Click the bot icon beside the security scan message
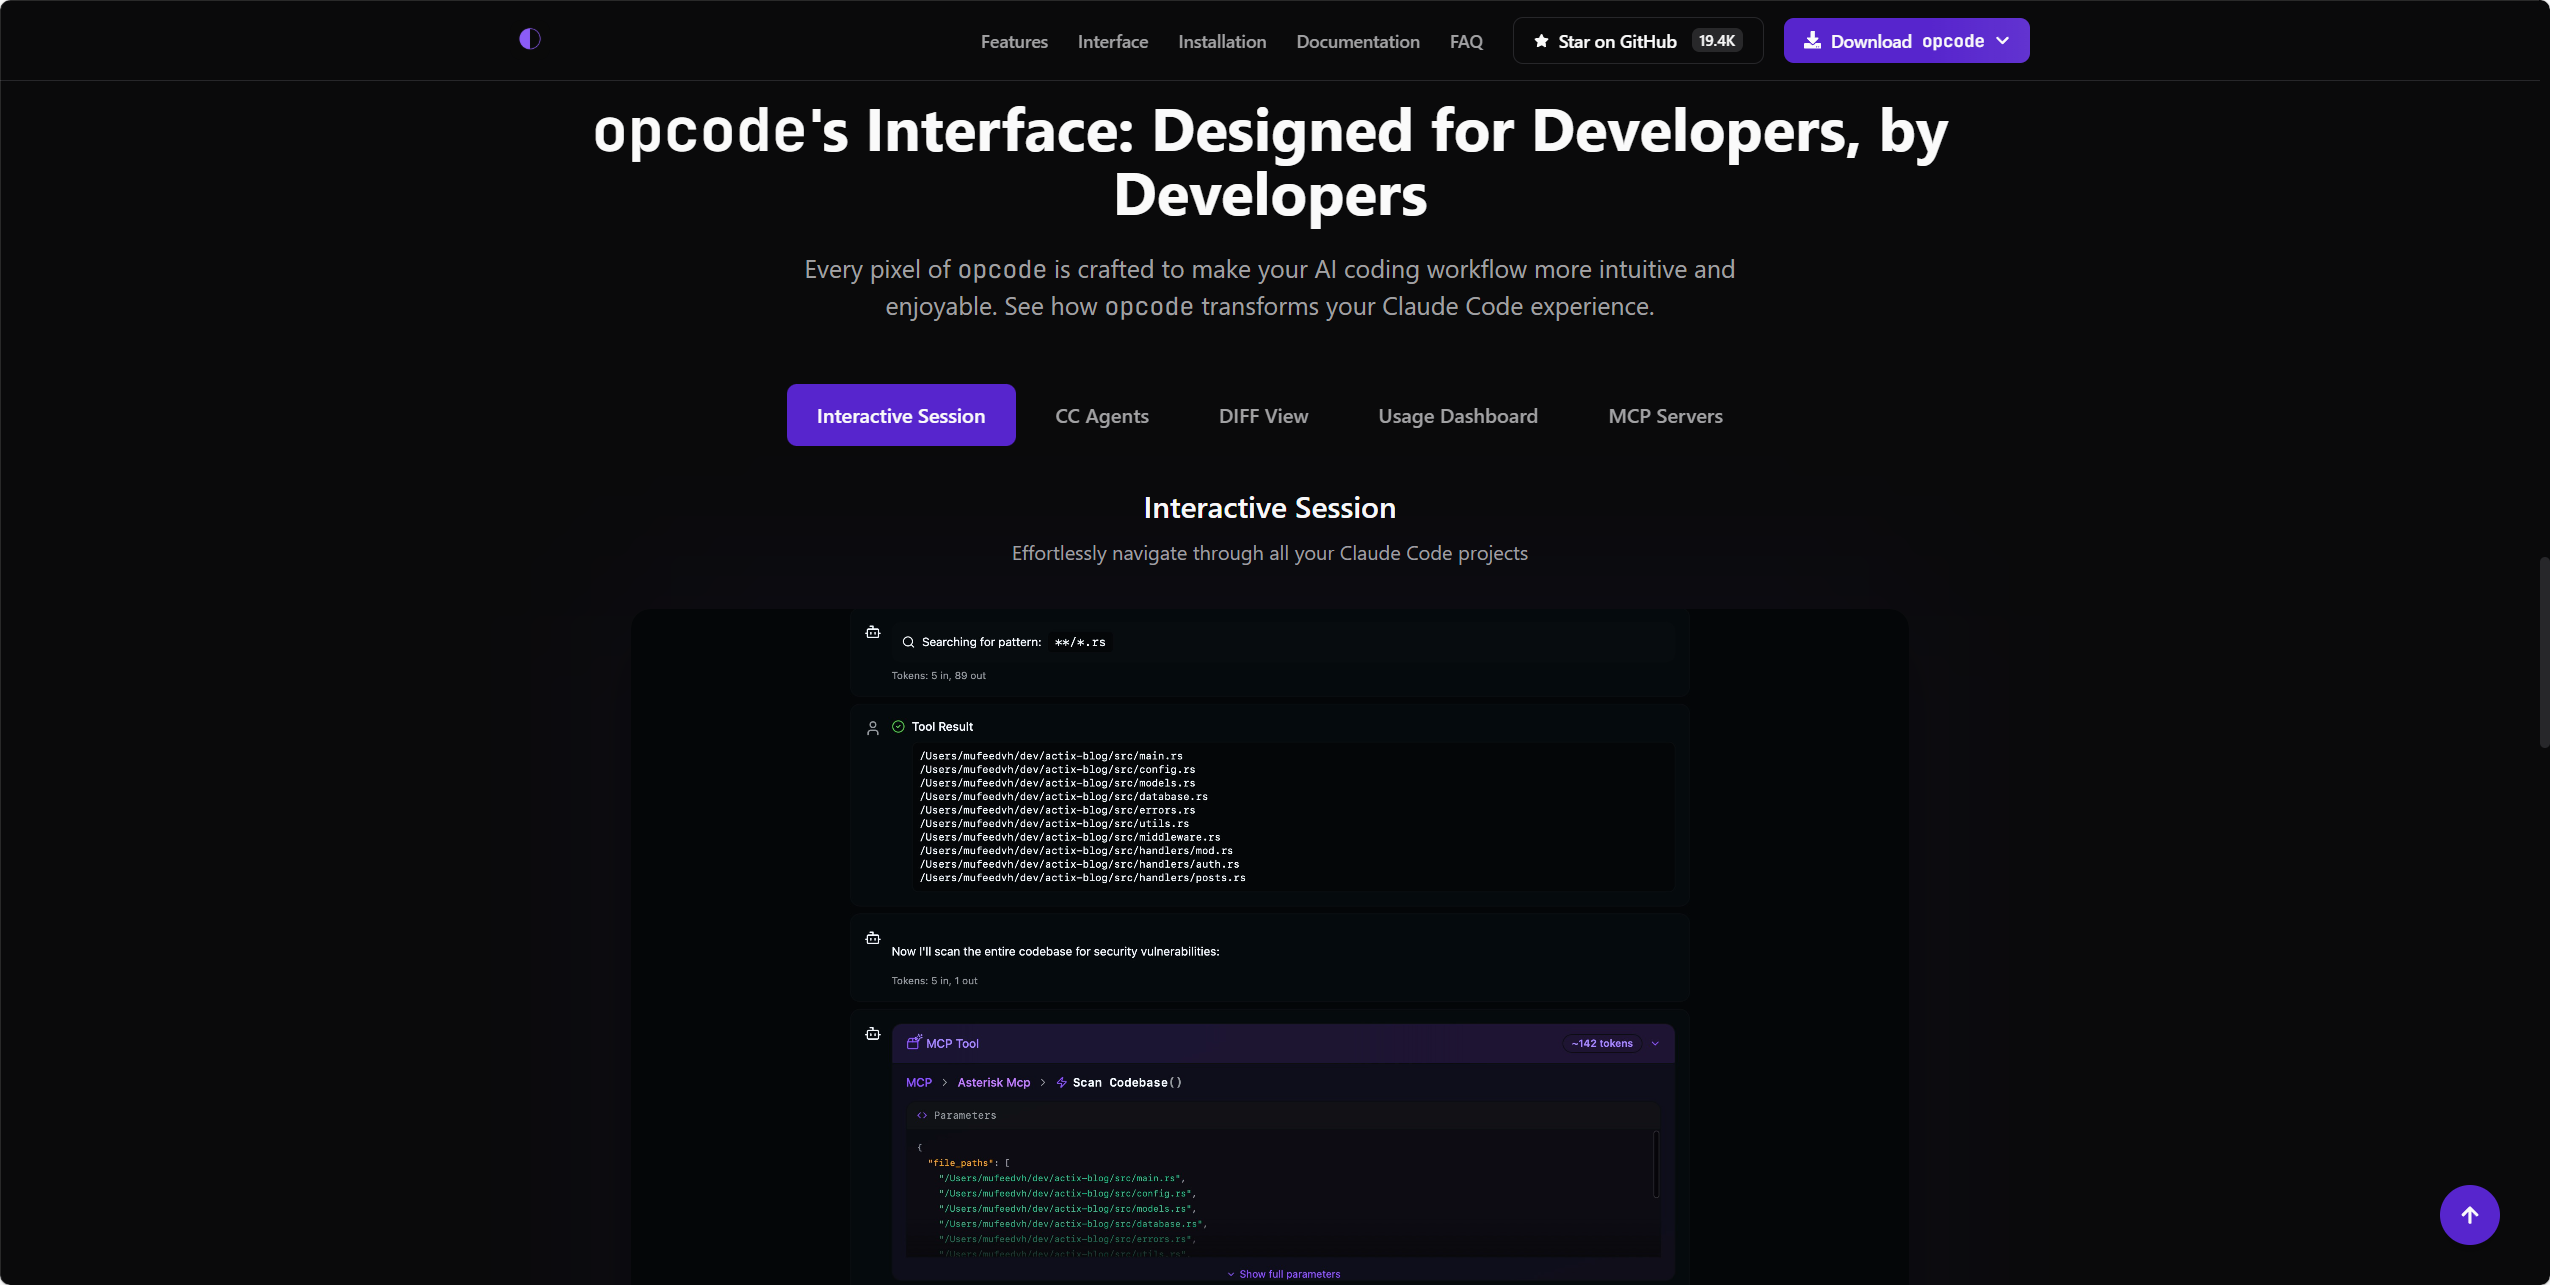 (873, 938)
